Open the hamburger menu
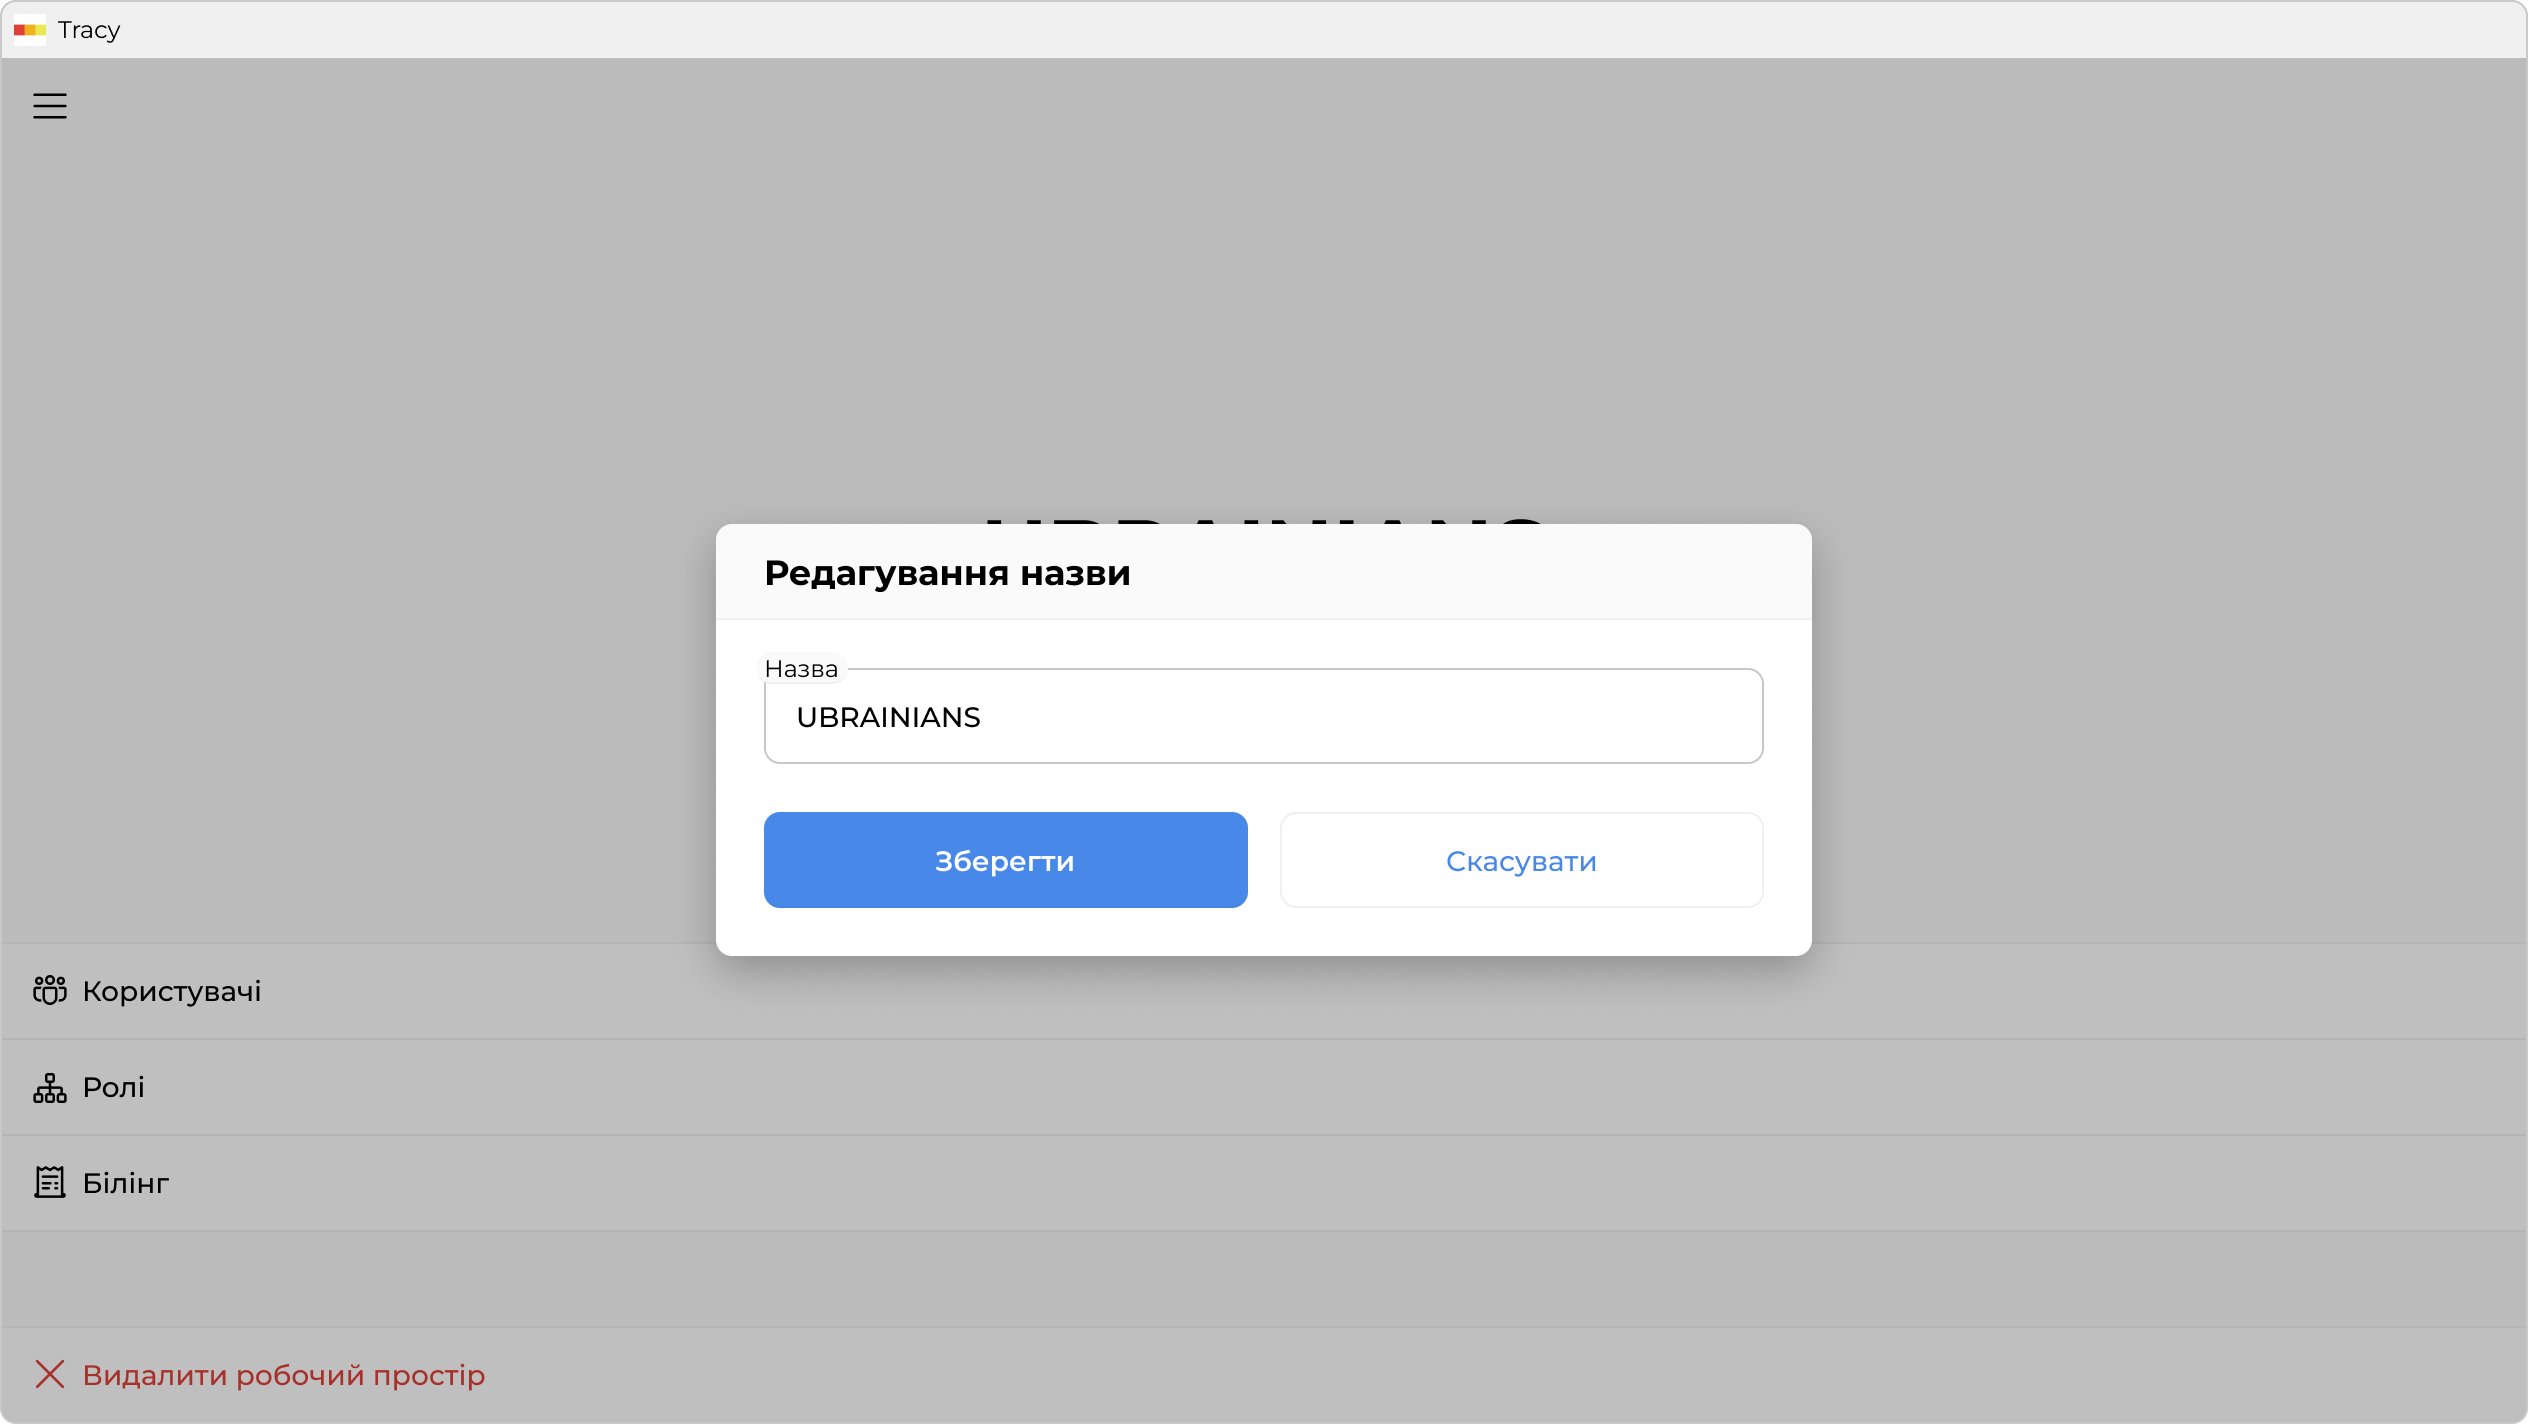 coord(50,106)
